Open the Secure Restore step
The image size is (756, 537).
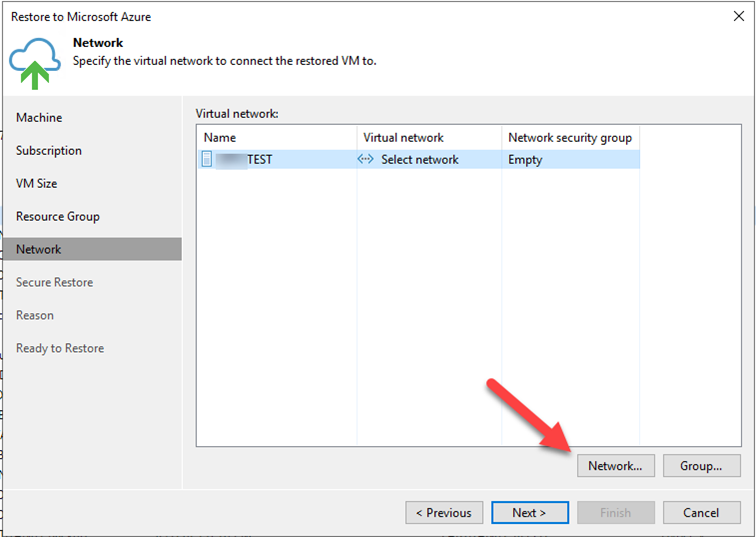point(54,282)
